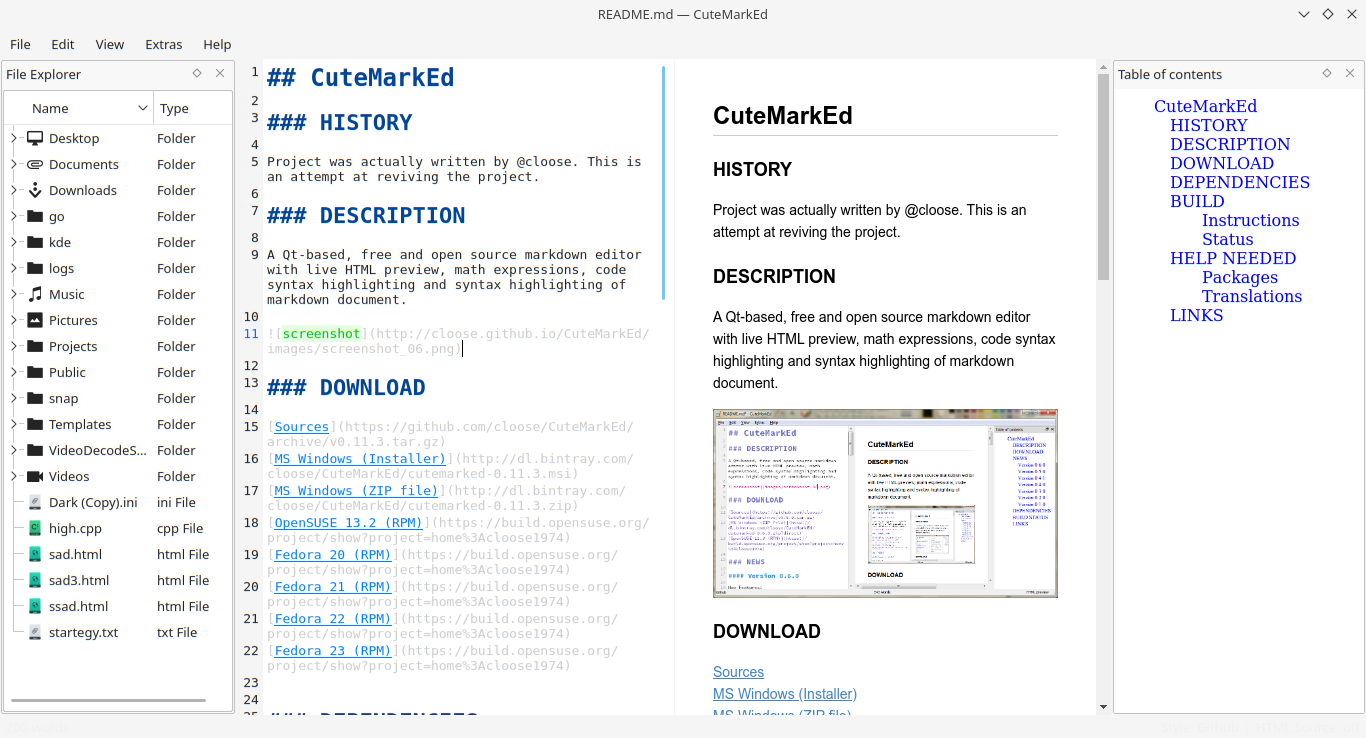1366x738 pixels.
Task: Click the Public folder icon
Action: [35, 372]
